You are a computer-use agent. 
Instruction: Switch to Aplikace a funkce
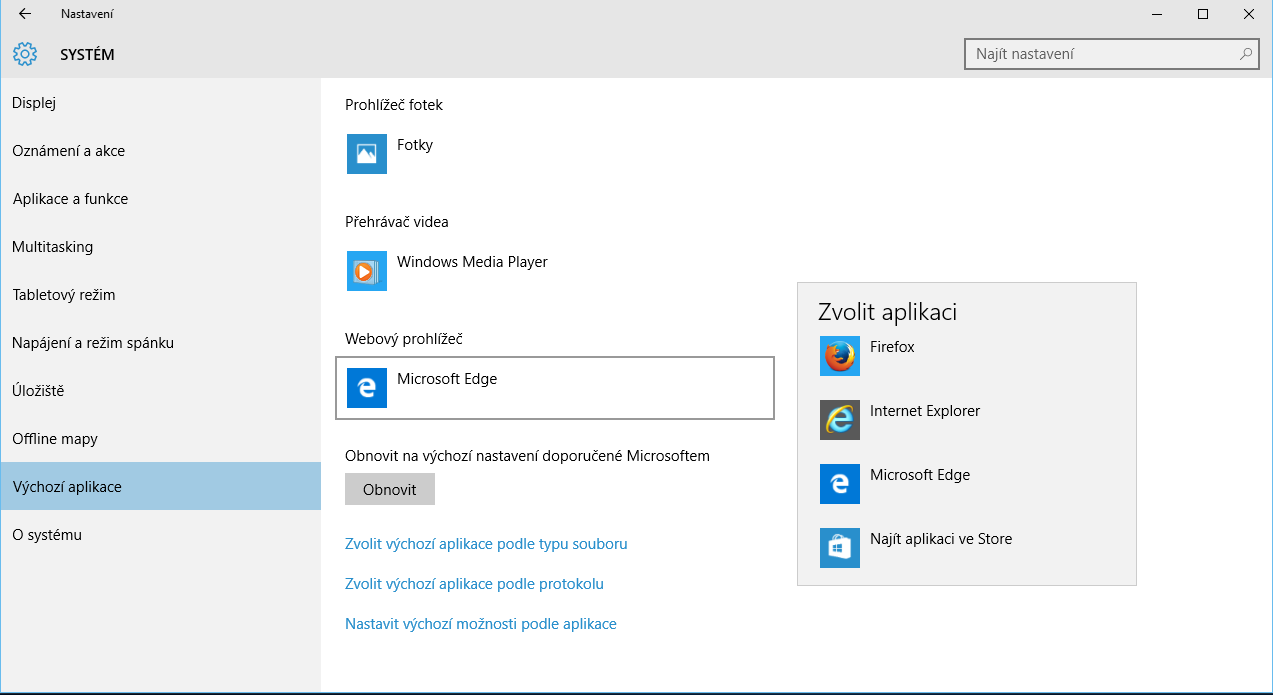pyautogui.click(x=70, y=199)
